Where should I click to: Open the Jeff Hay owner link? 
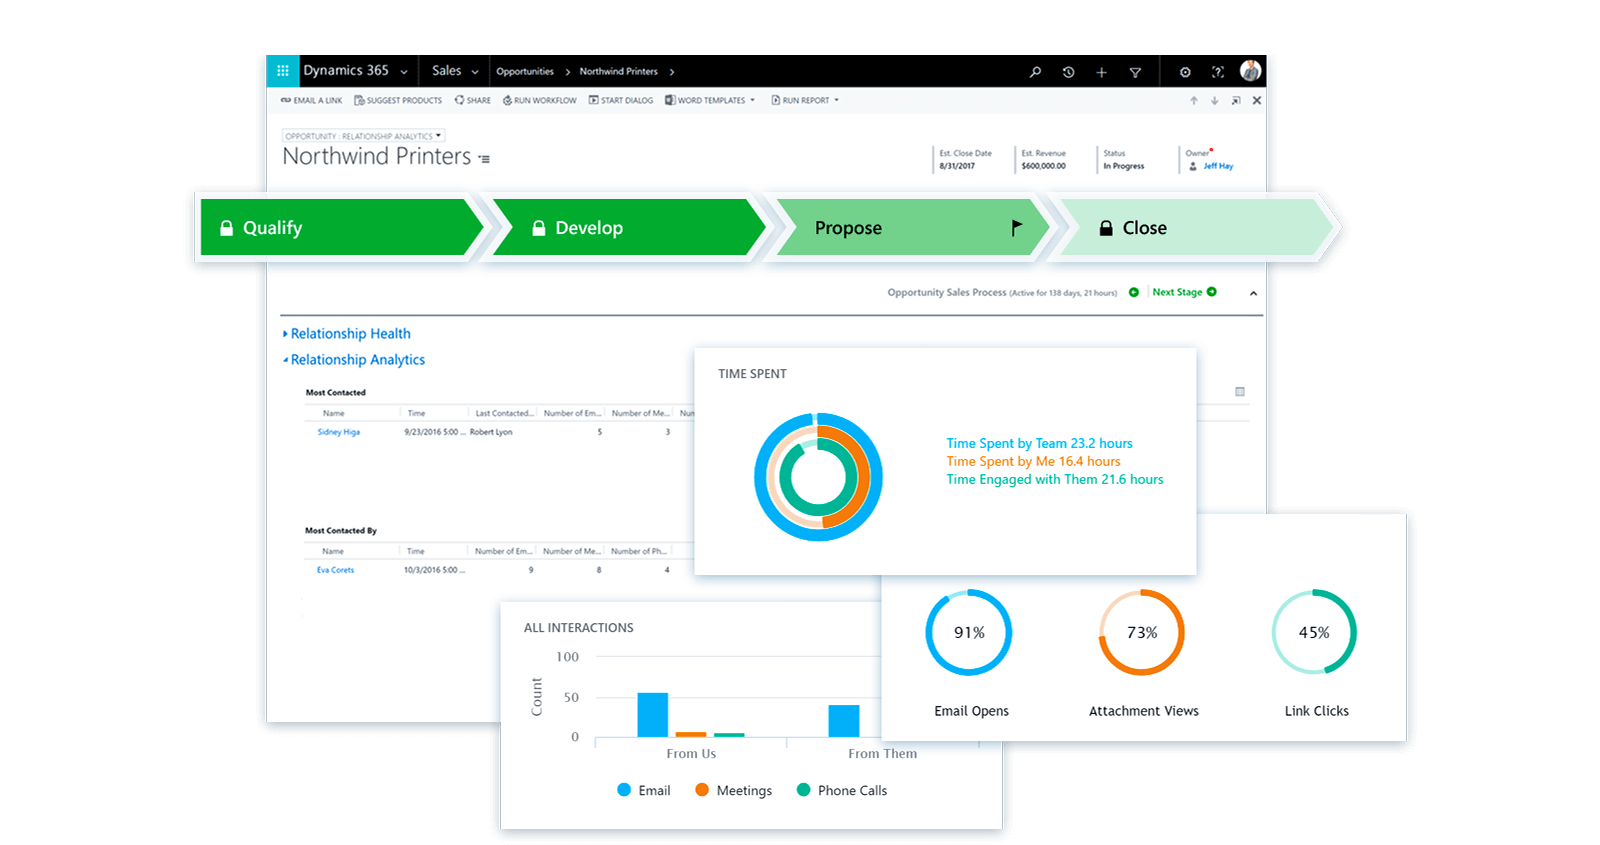1218,166
